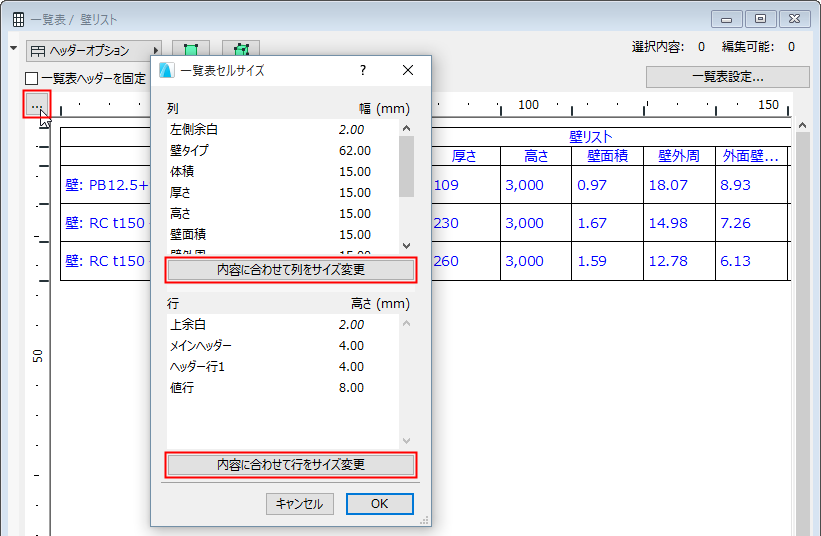Select 高さ row in column list

(283, 214)
